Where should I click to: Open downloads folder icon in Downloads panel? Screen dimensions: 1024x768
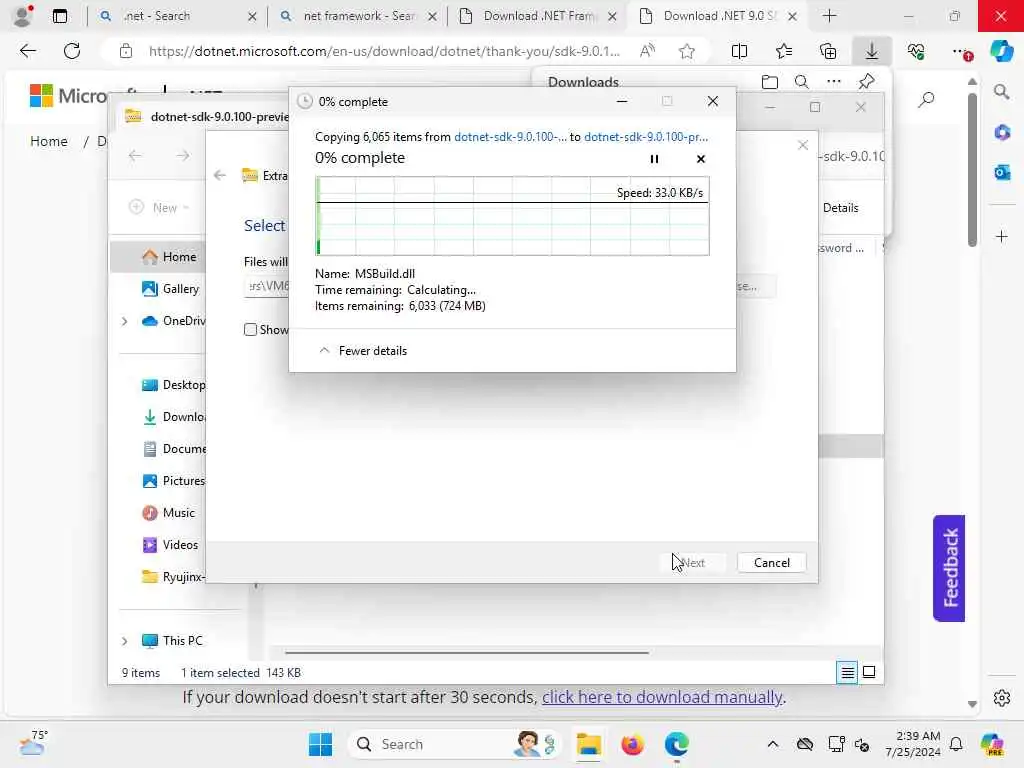[x=770, y=82]
